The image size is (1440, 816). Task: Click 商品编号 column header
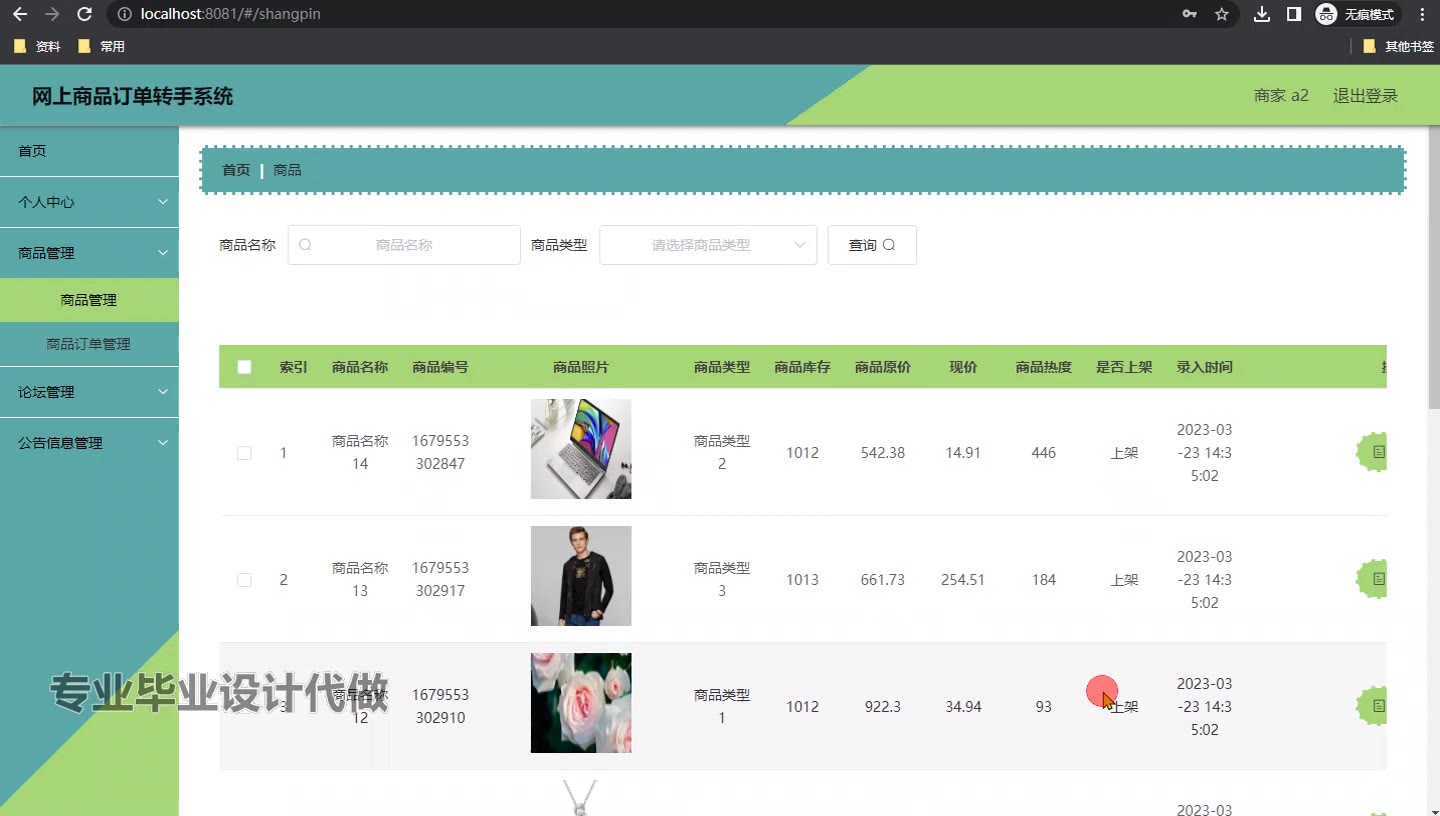[440, 367]
